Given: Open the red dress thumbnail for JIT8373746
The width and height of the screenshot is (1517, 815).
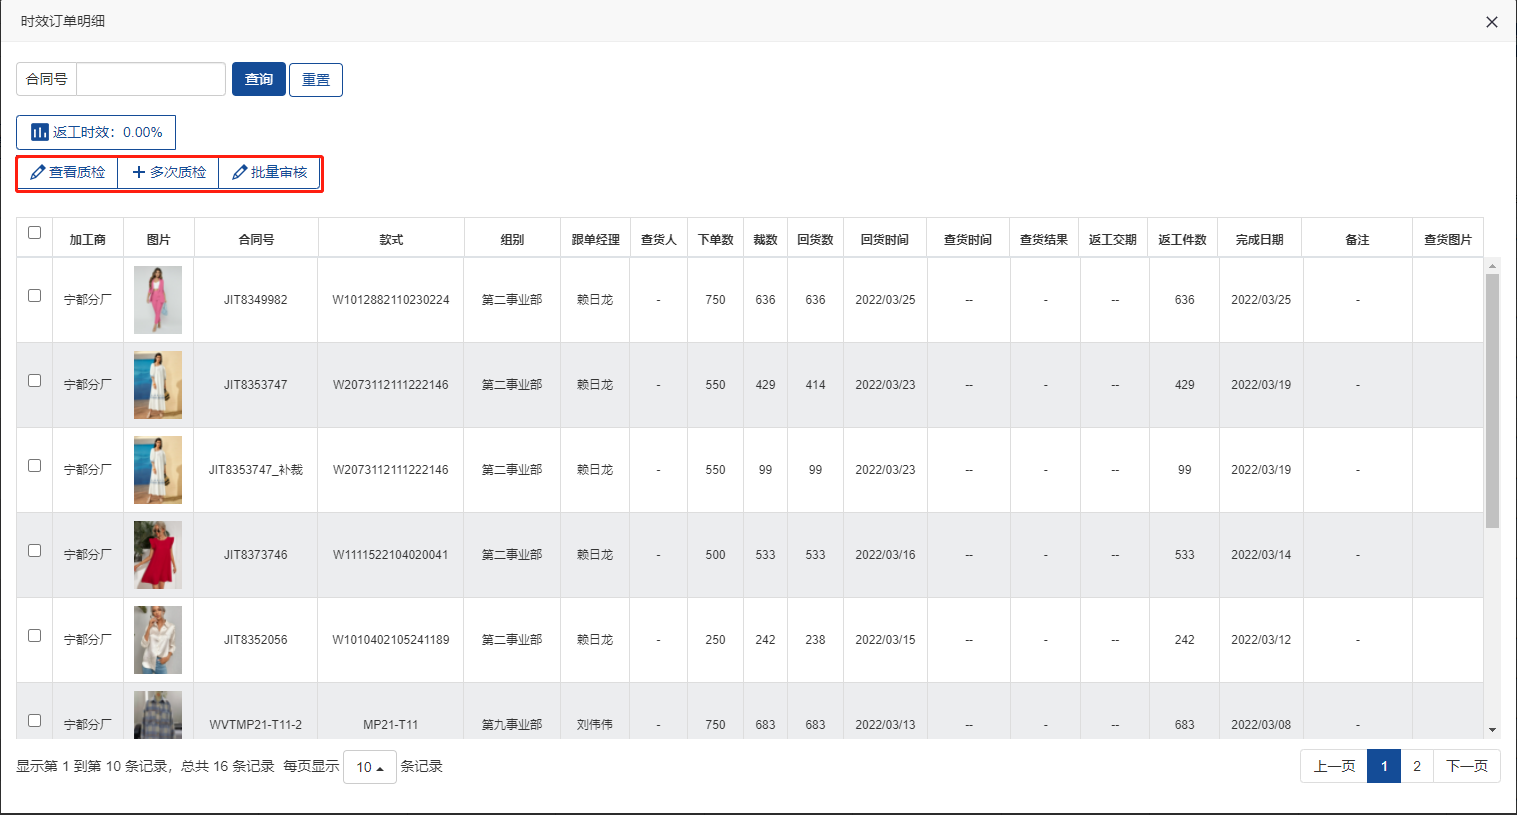Looking at the screenshot, I should (158, 555).
